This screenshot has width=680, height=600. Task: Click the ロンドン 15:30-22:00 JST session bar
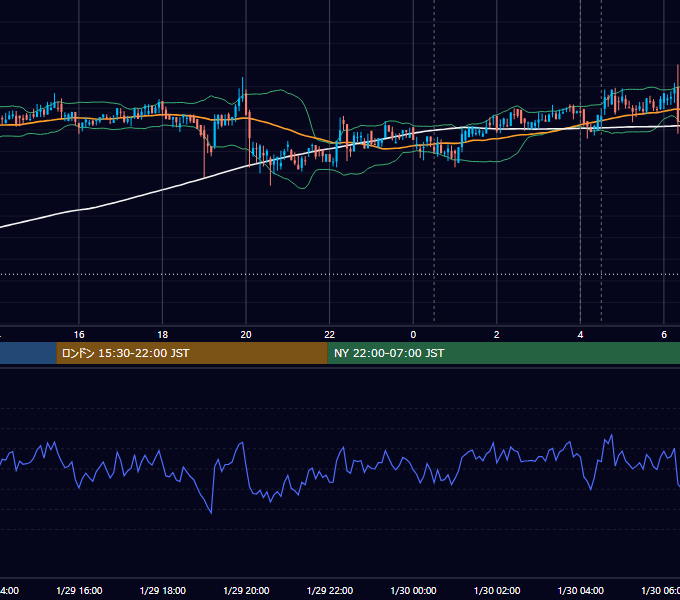click(x=192, y=353)
